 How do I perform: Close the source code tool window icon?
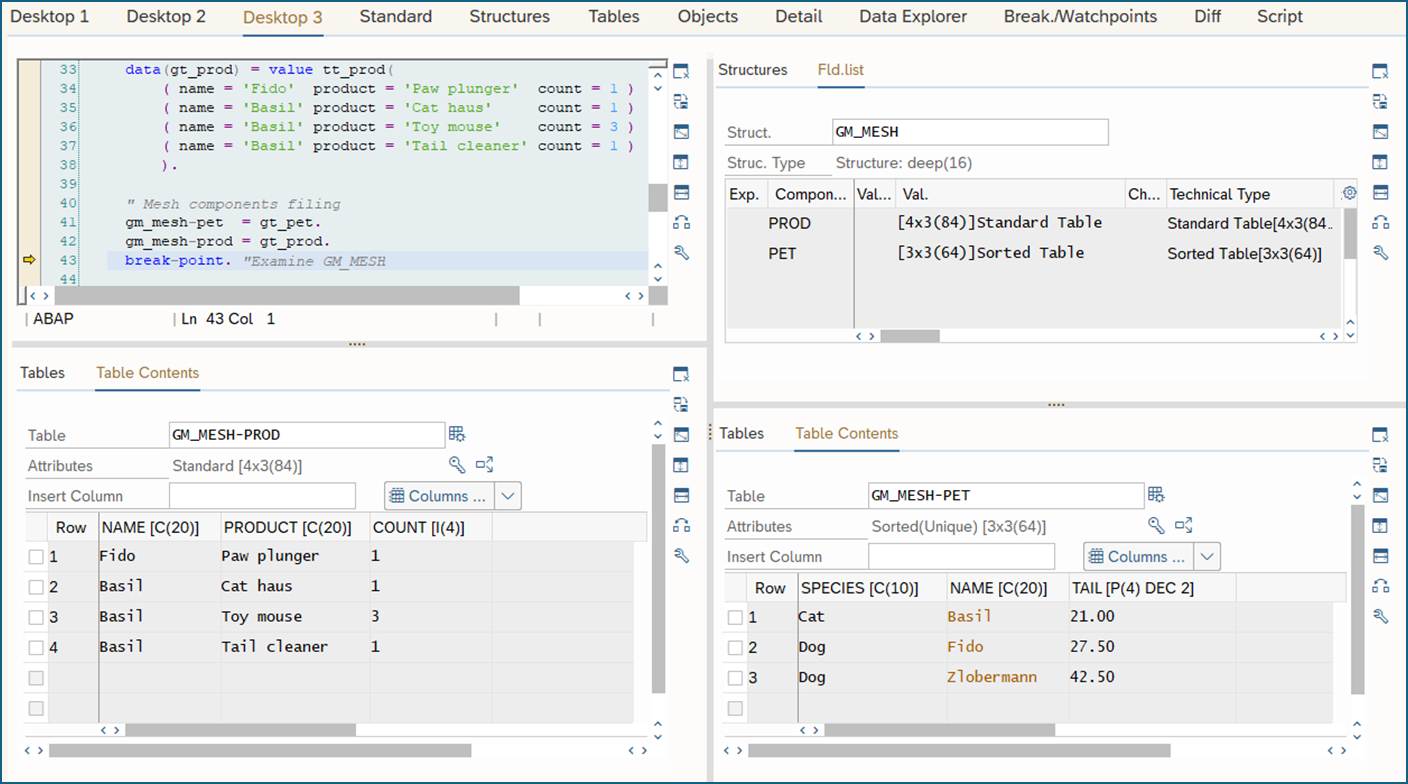tap(681, 71)
